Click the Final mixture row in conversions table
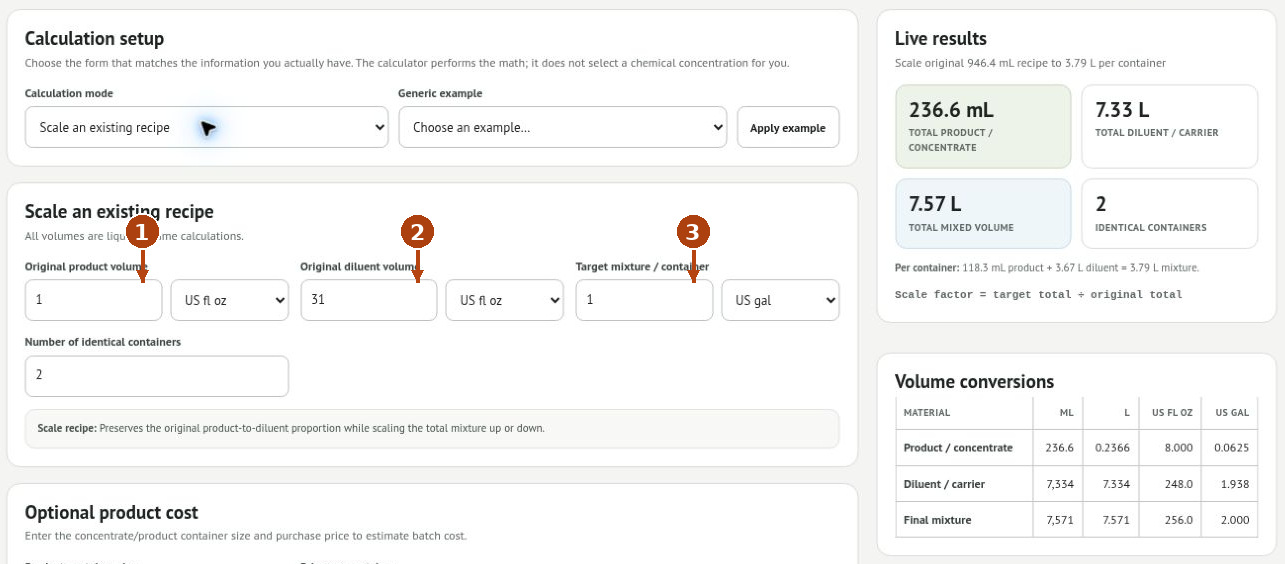The image size is (1285, 564). (x=1076, y=520)
